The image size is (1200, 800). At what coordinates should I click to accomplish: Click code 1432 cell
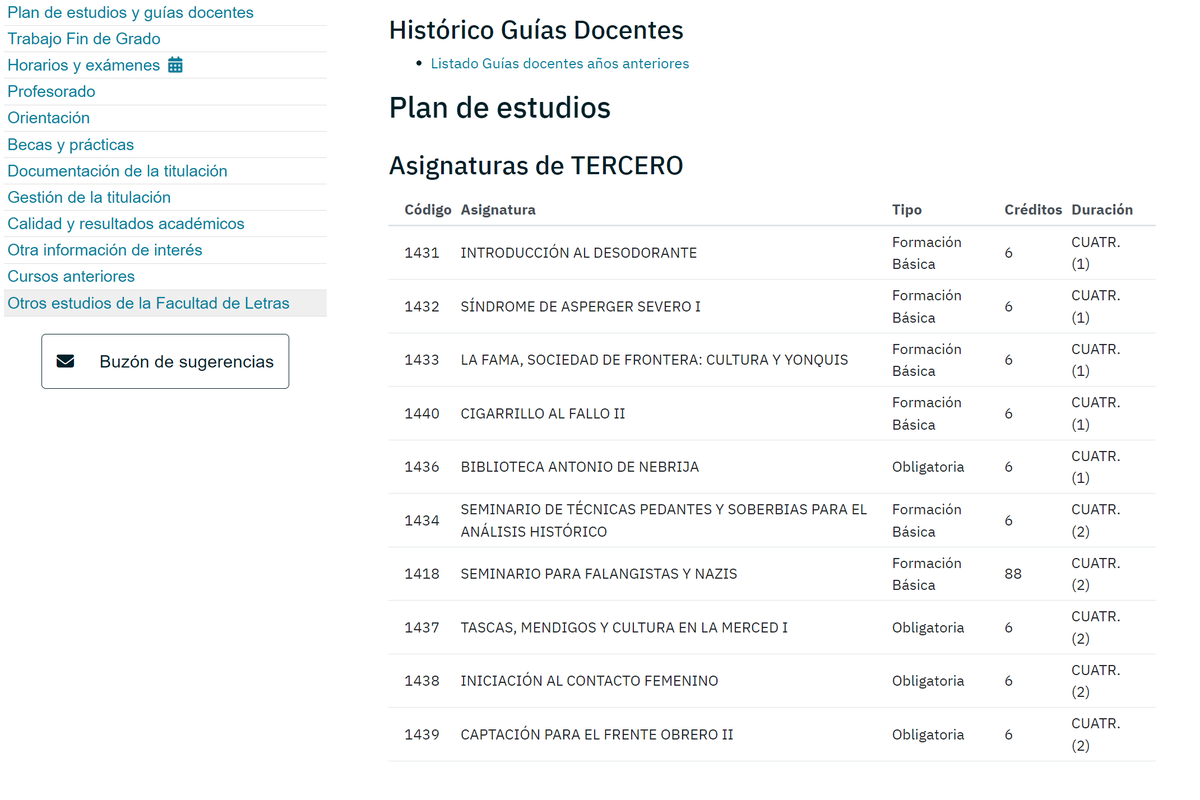(422, 306)
